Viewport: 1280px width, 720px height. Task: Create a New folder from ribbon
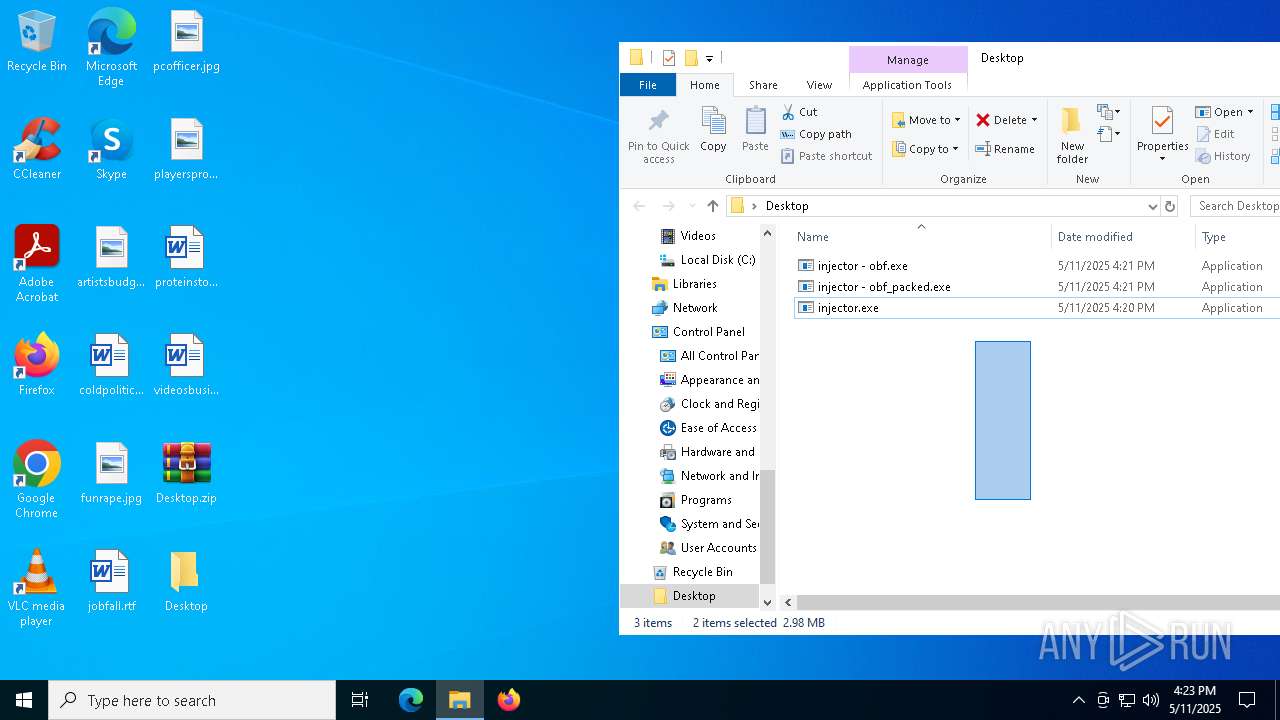tap(1072, 135)
